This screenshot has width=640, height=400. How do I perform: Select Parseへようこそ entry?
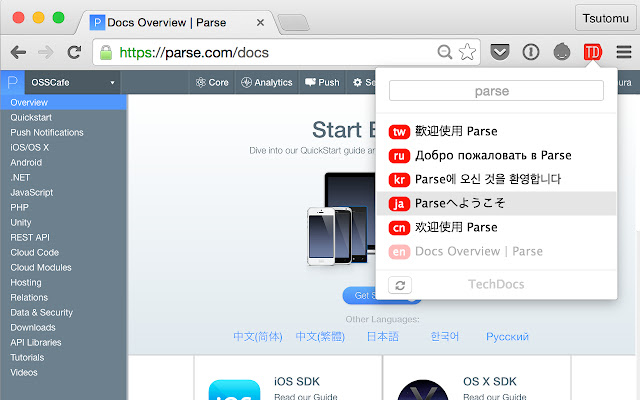(496, 203)
